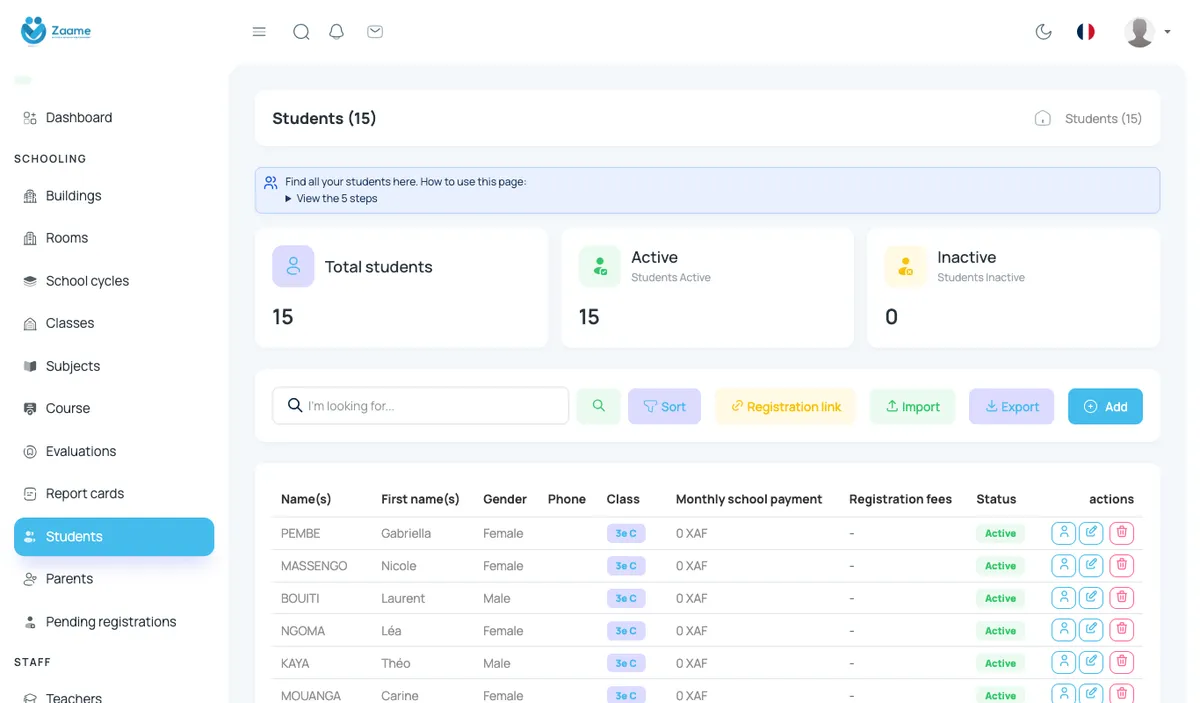Open Dashboard in the sidebar
Image resolution: width=1200 pixels, height=703 pixels.
click(x=114, y=118)
